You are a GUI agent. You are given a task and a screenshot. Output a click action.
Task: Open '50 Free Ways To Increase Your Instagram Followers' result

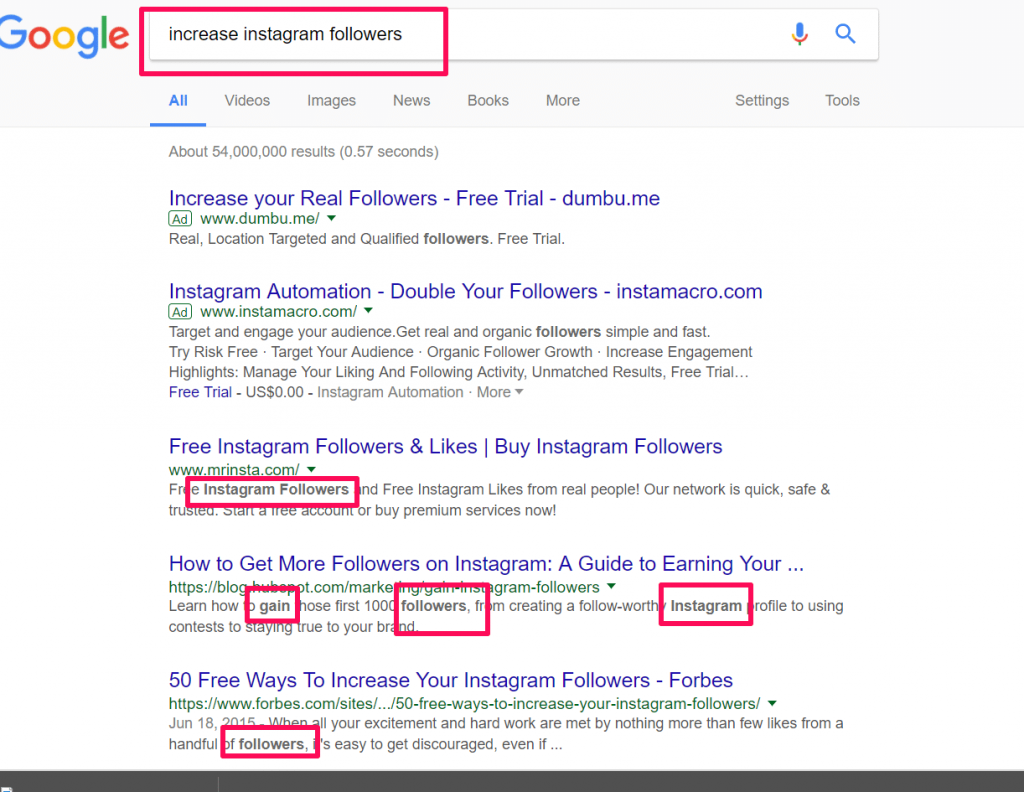coord(451,680)
